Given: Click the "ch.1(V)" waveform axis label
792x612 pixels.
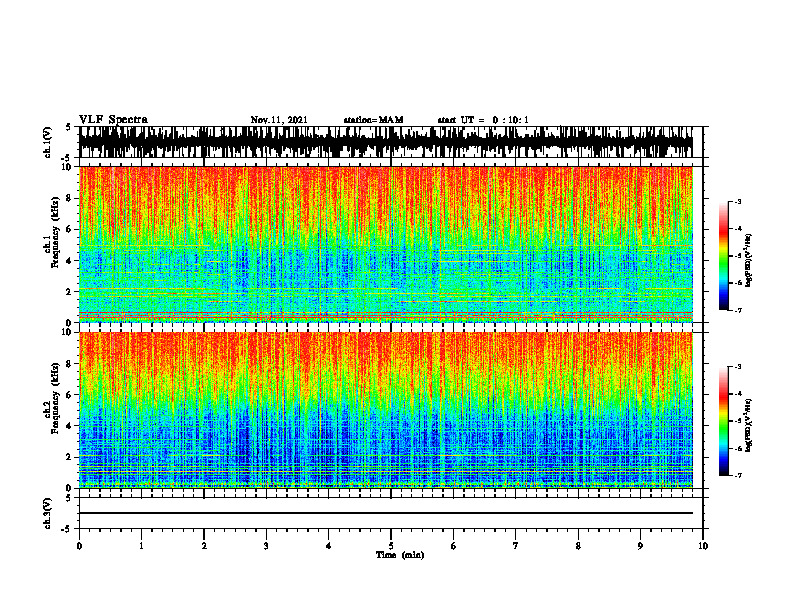Looking at the screenshot, I should pyautogui.click(x=48, y=142).
